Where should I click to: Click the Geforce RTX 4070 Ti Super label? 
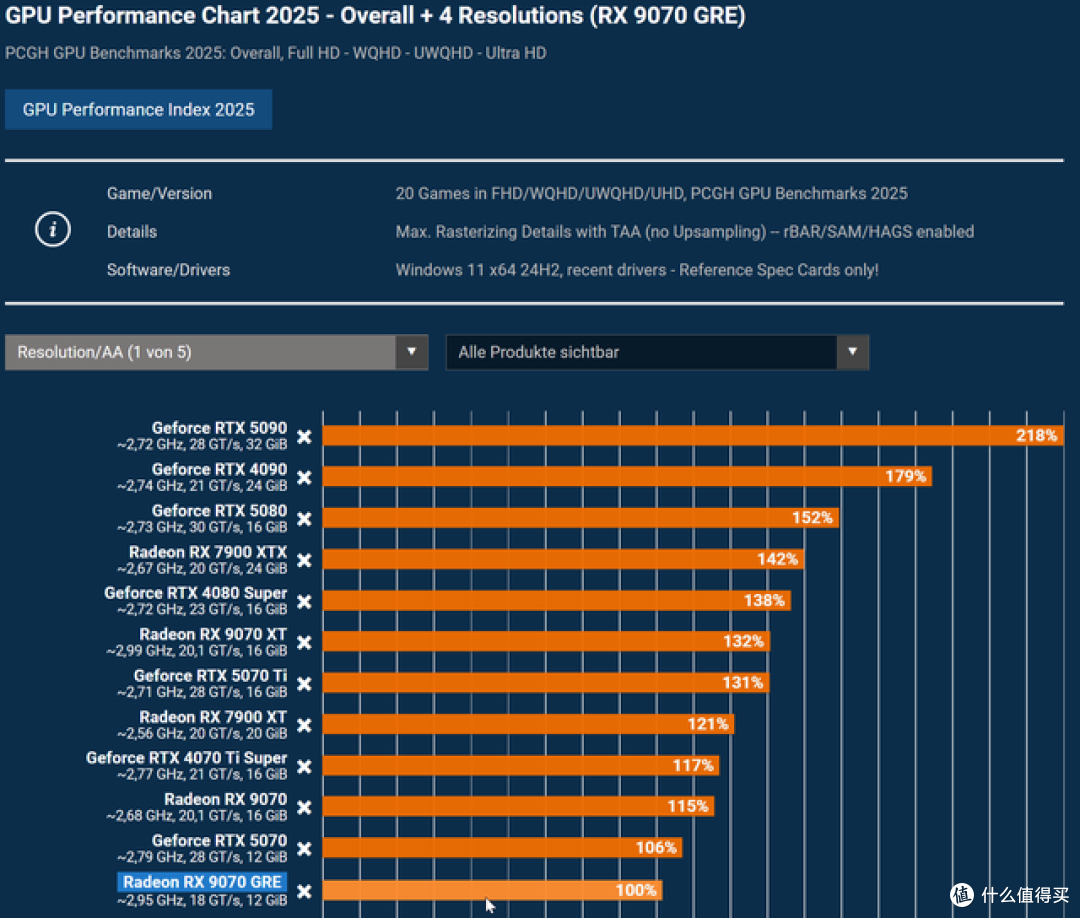(x=186, y=758)
